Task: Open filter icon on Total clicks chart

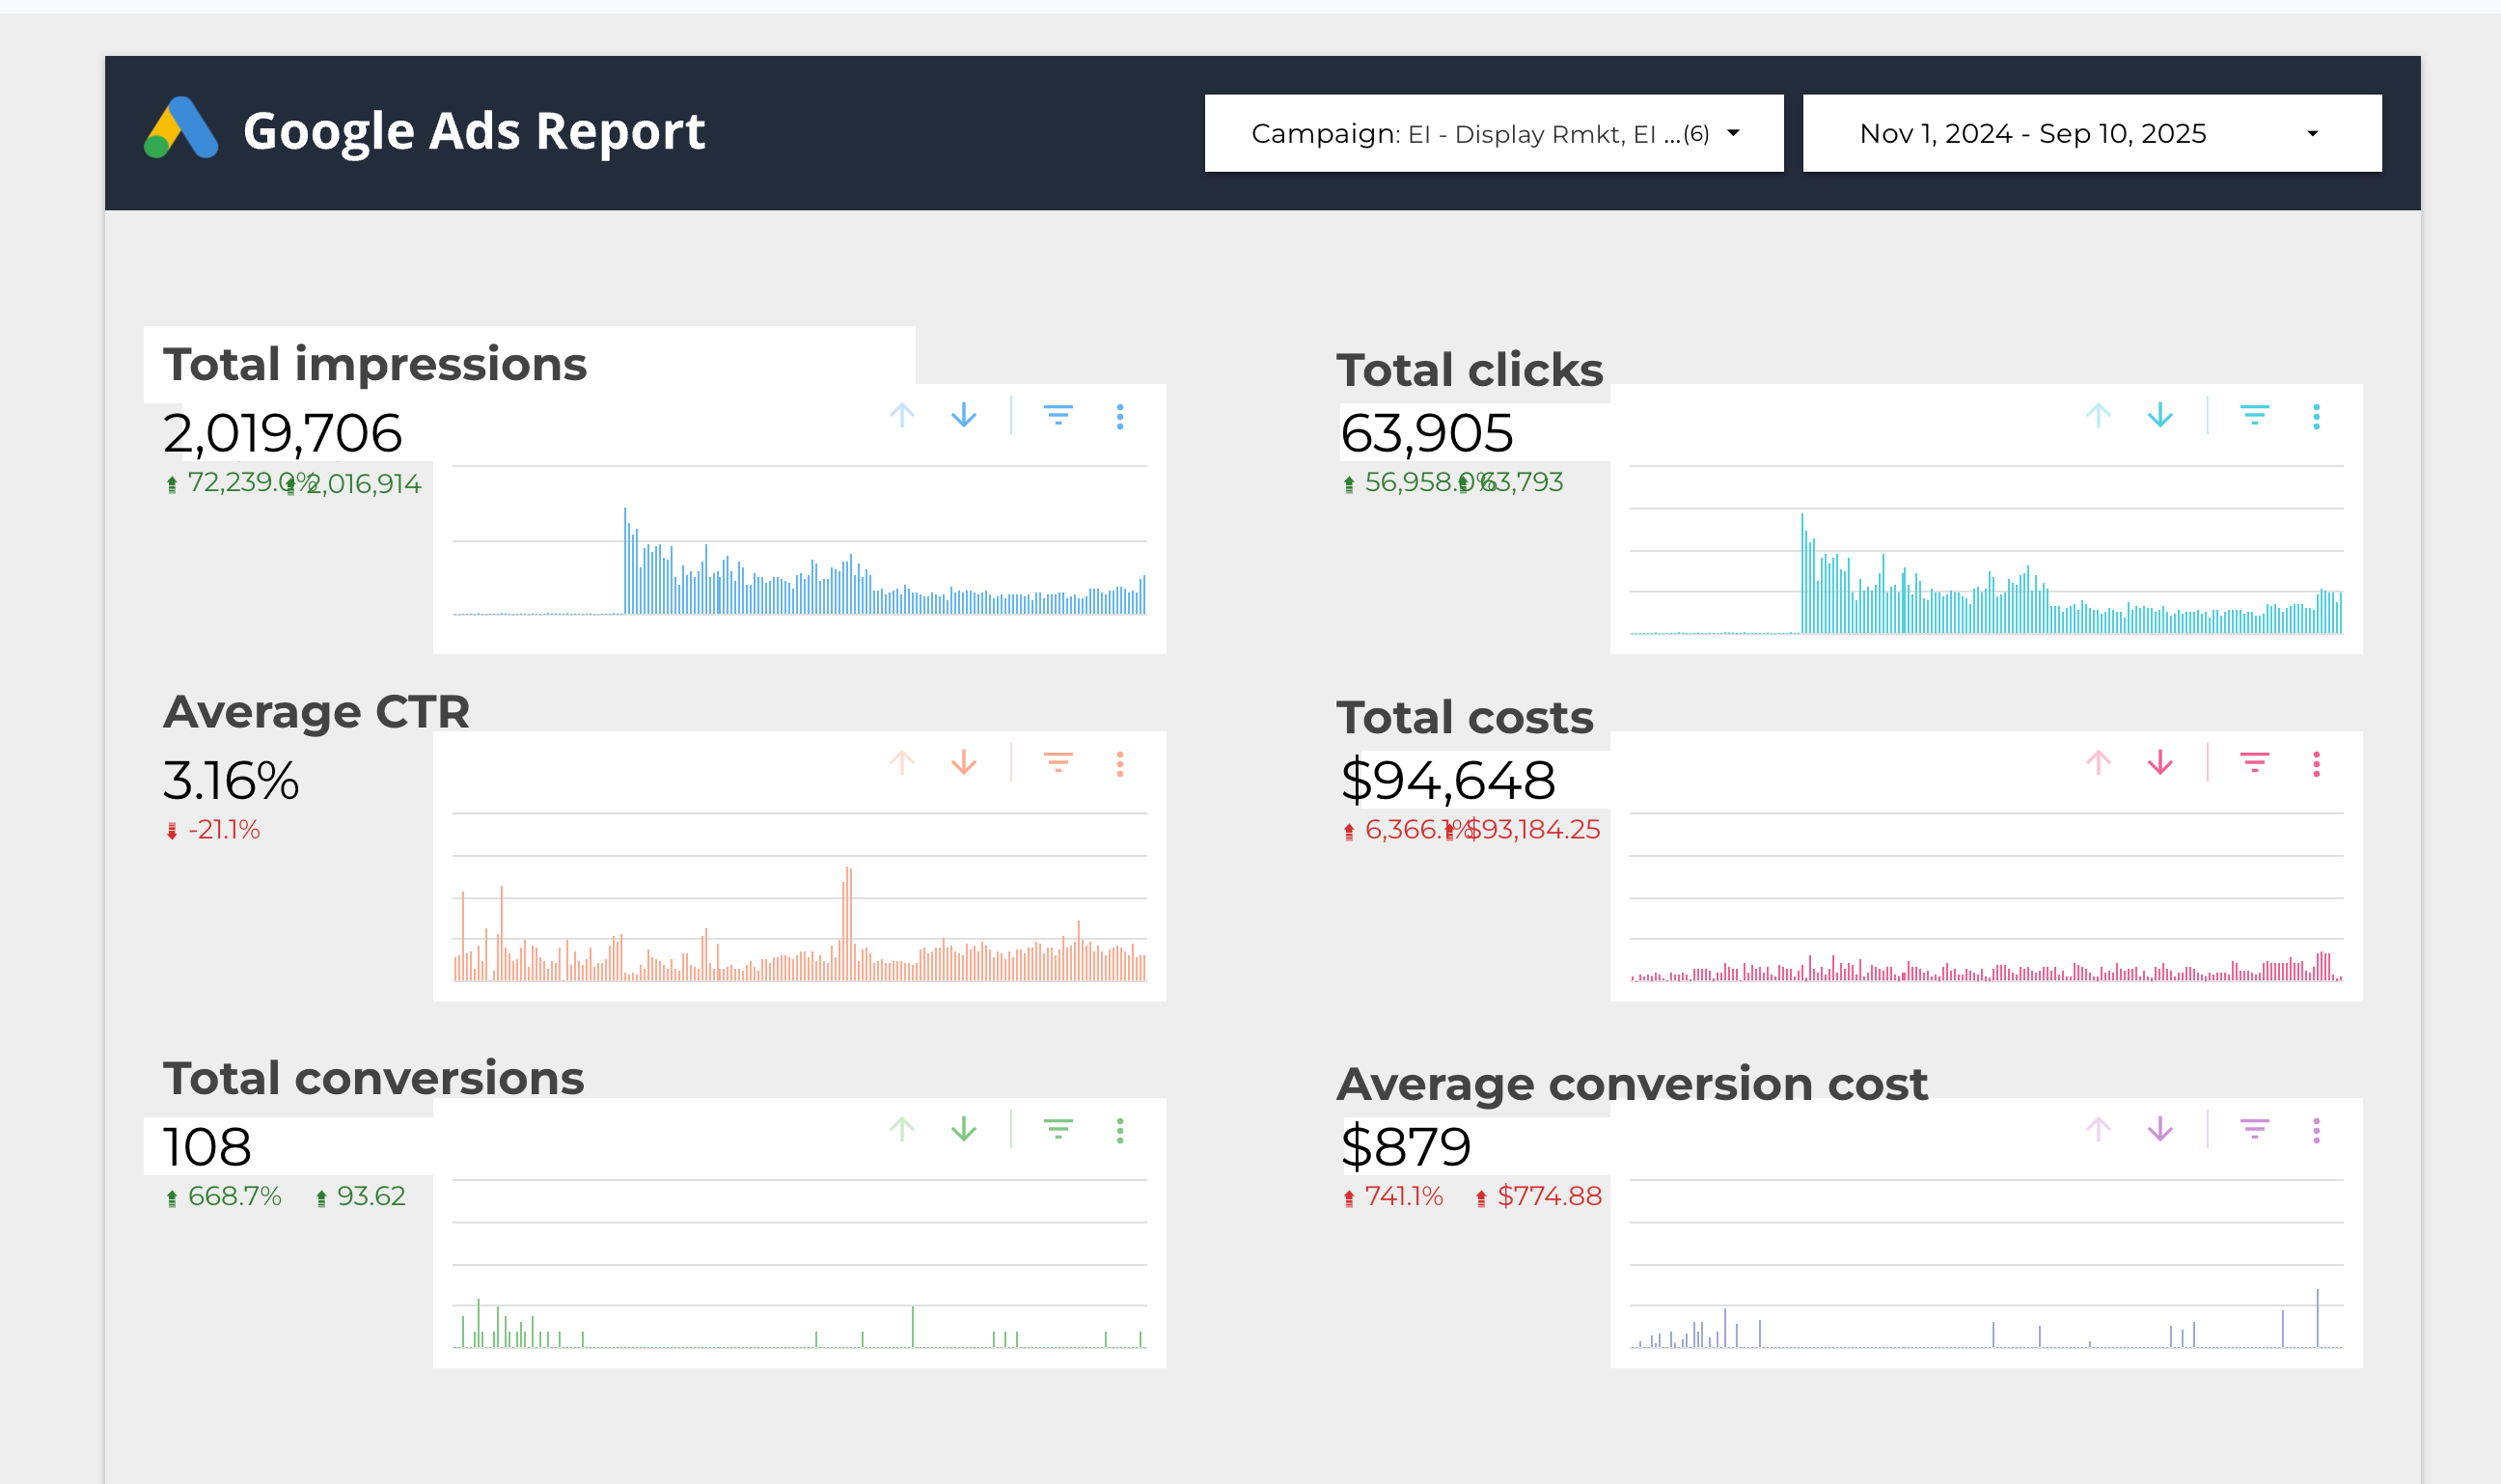Action: pos(2254,416)
